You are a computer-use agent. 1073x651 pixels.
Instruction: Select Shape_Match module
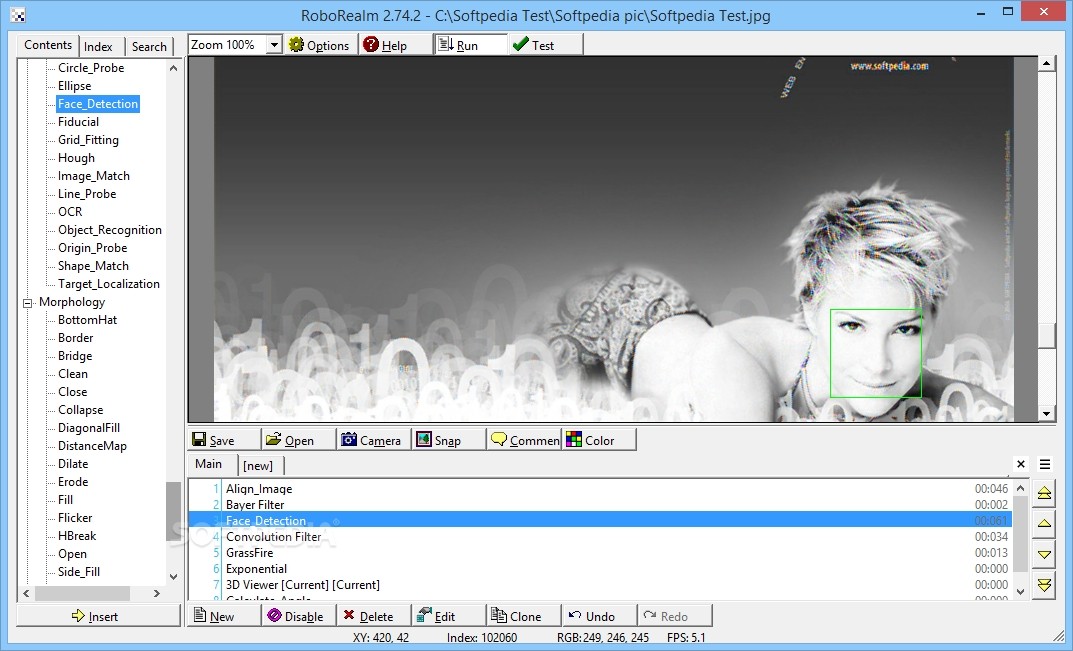(93, 266)
